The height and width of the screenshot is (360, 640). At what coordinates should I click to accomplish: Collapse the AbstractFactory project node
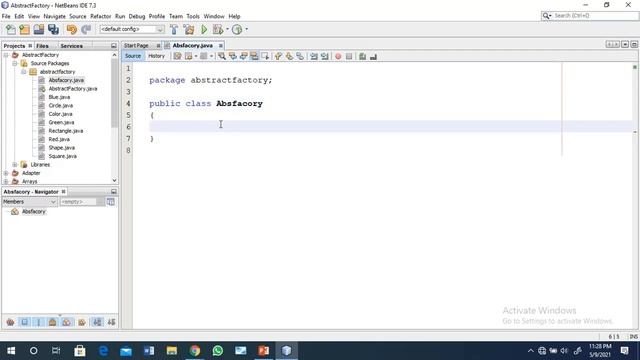pos(6,55)
